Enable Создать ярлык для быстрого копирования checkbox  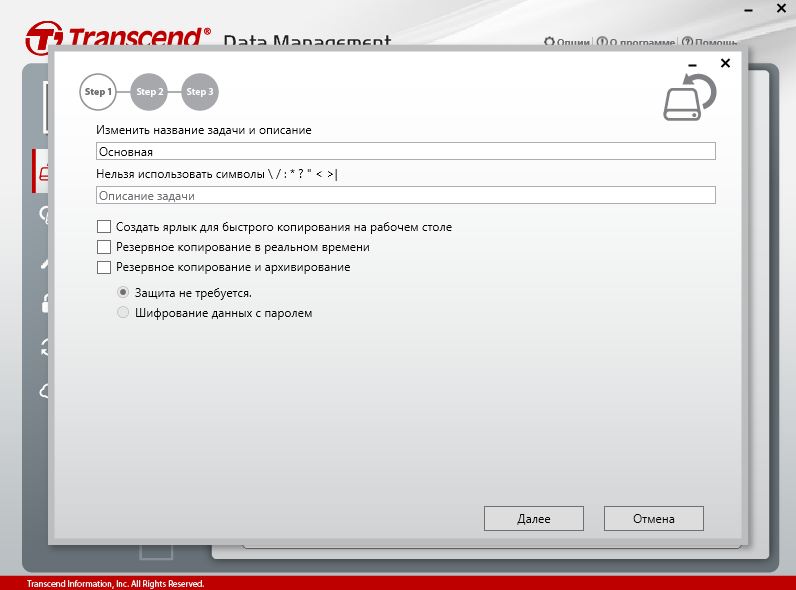click(104, 226)
